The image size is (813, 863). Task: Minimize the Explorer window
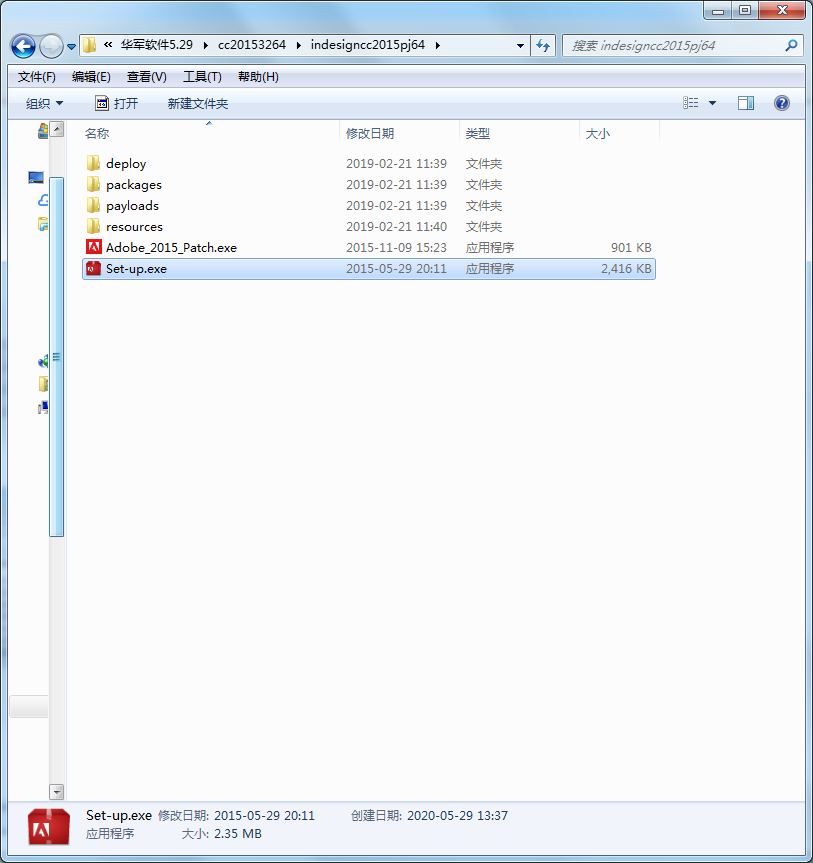(718, 10)
